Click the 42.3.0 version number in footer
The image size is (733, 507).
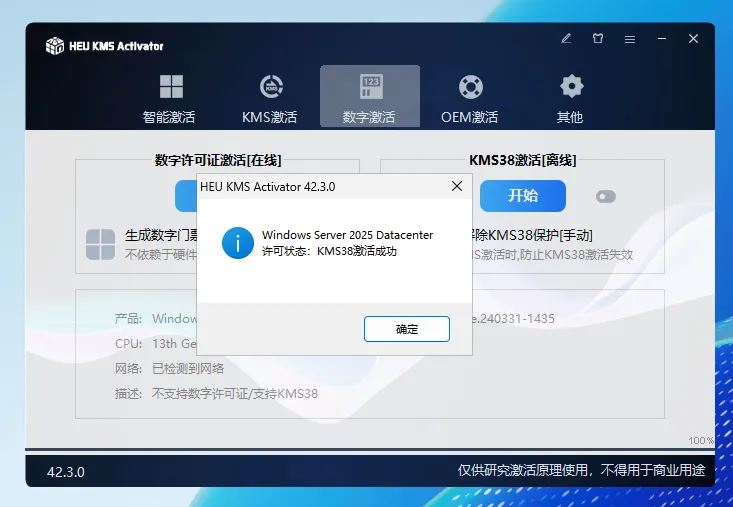coord(65,472)
